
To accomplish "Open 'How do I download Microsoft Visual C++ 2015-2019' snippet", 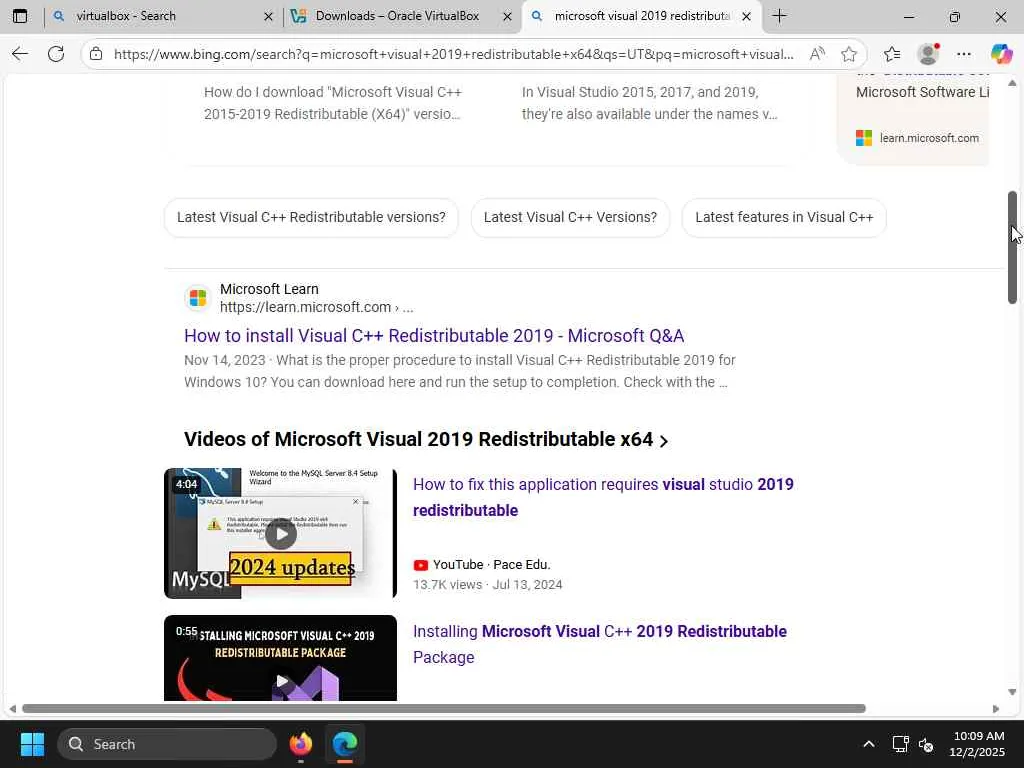I will coord(332,103).
